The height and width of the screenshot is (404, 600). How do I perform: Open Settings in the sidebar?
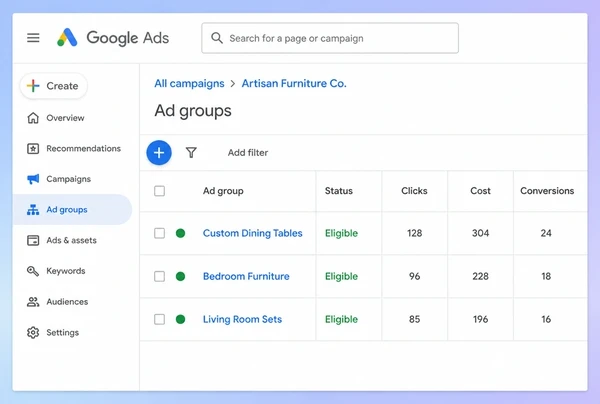(63, 332)
